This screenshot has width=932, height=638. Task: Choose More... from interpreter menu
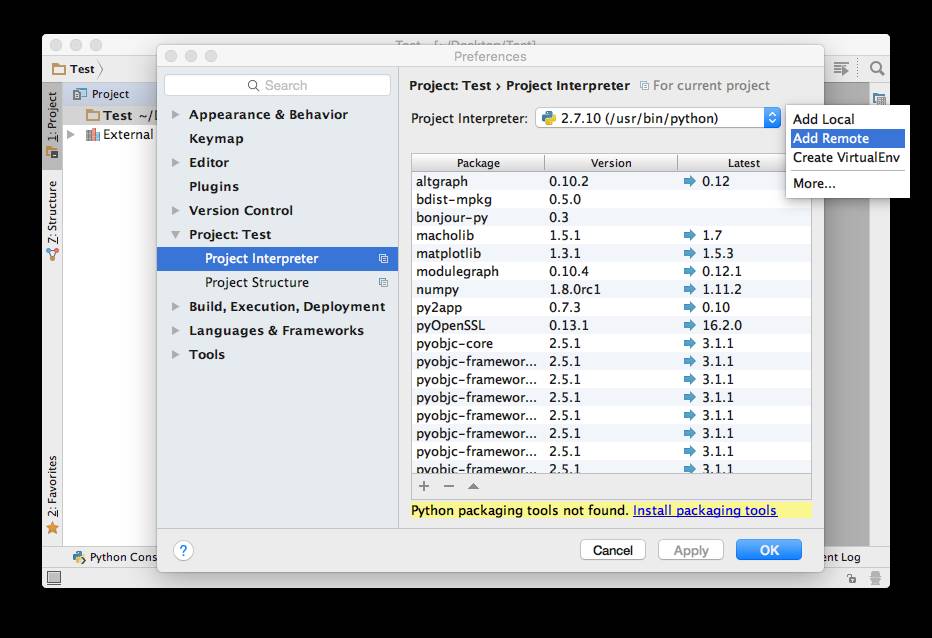(x=848, y=183)
